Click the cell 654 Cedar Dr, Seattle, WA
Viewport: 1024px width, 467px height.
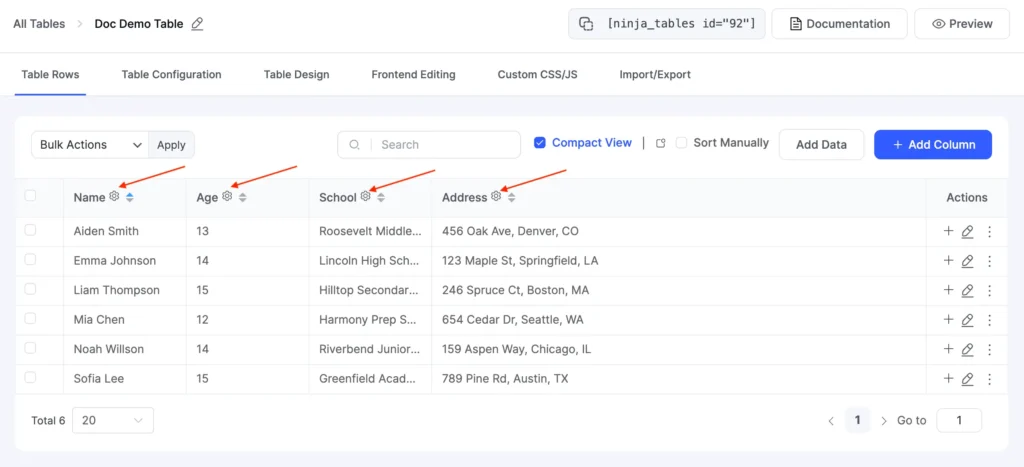(513, 320)
